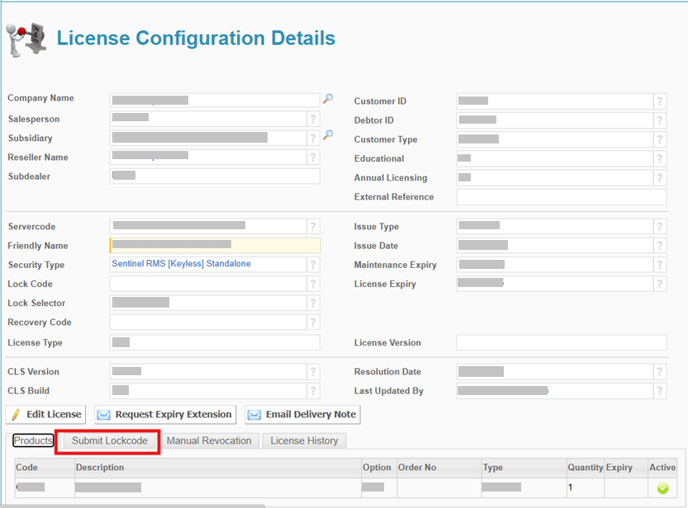Click the help icon beside Recovery Code
The width and height of the screenshot is (688, 508).
tap(313, 322)
